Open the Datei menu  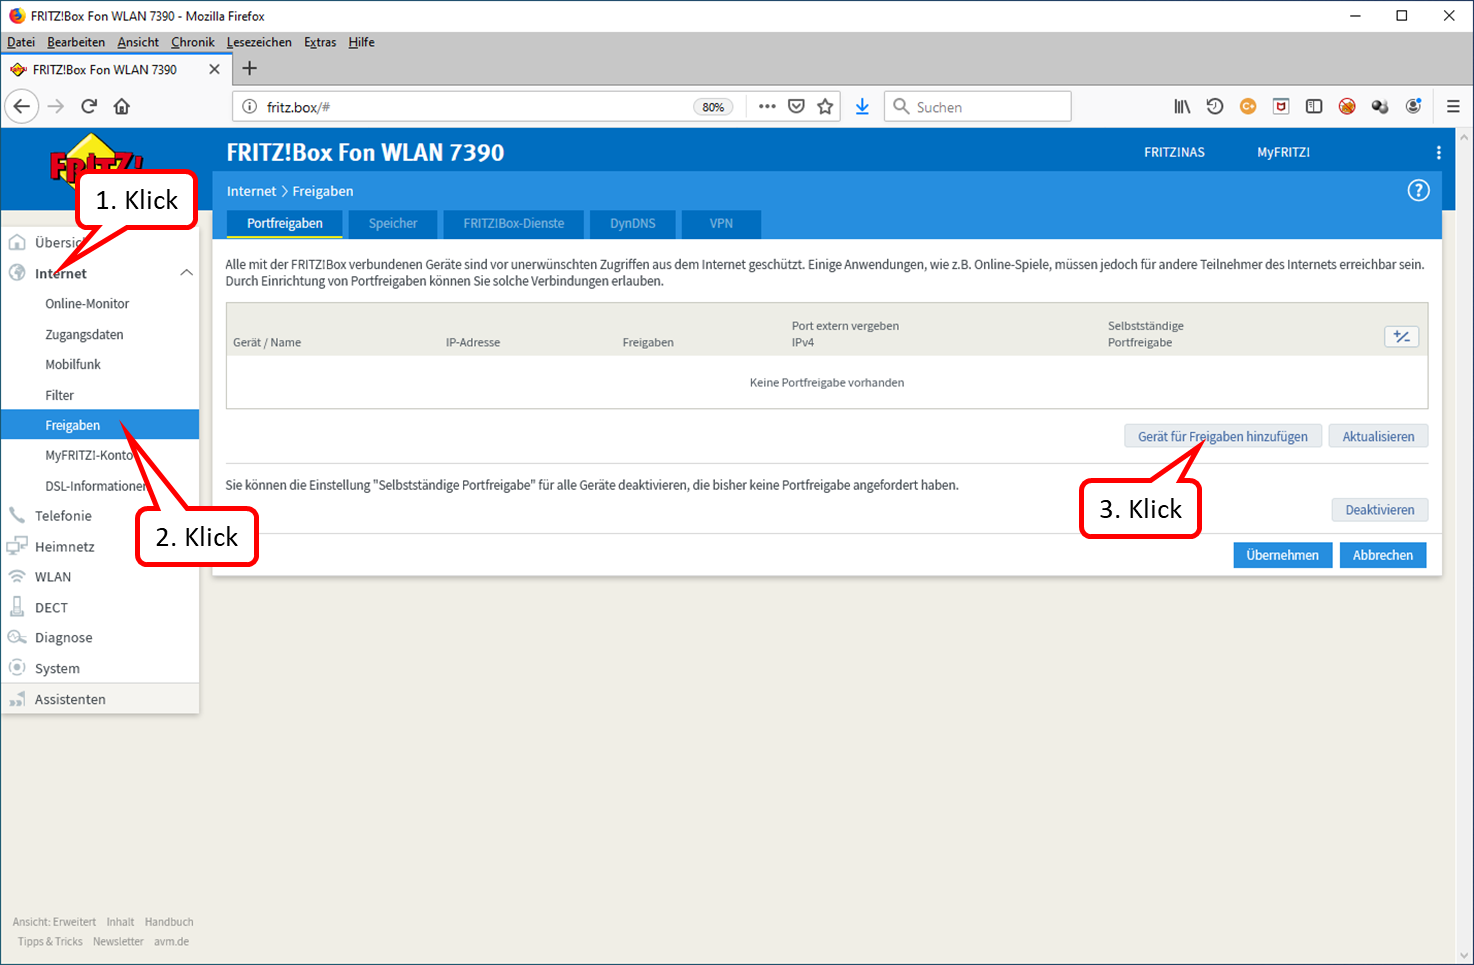[21, 42]
